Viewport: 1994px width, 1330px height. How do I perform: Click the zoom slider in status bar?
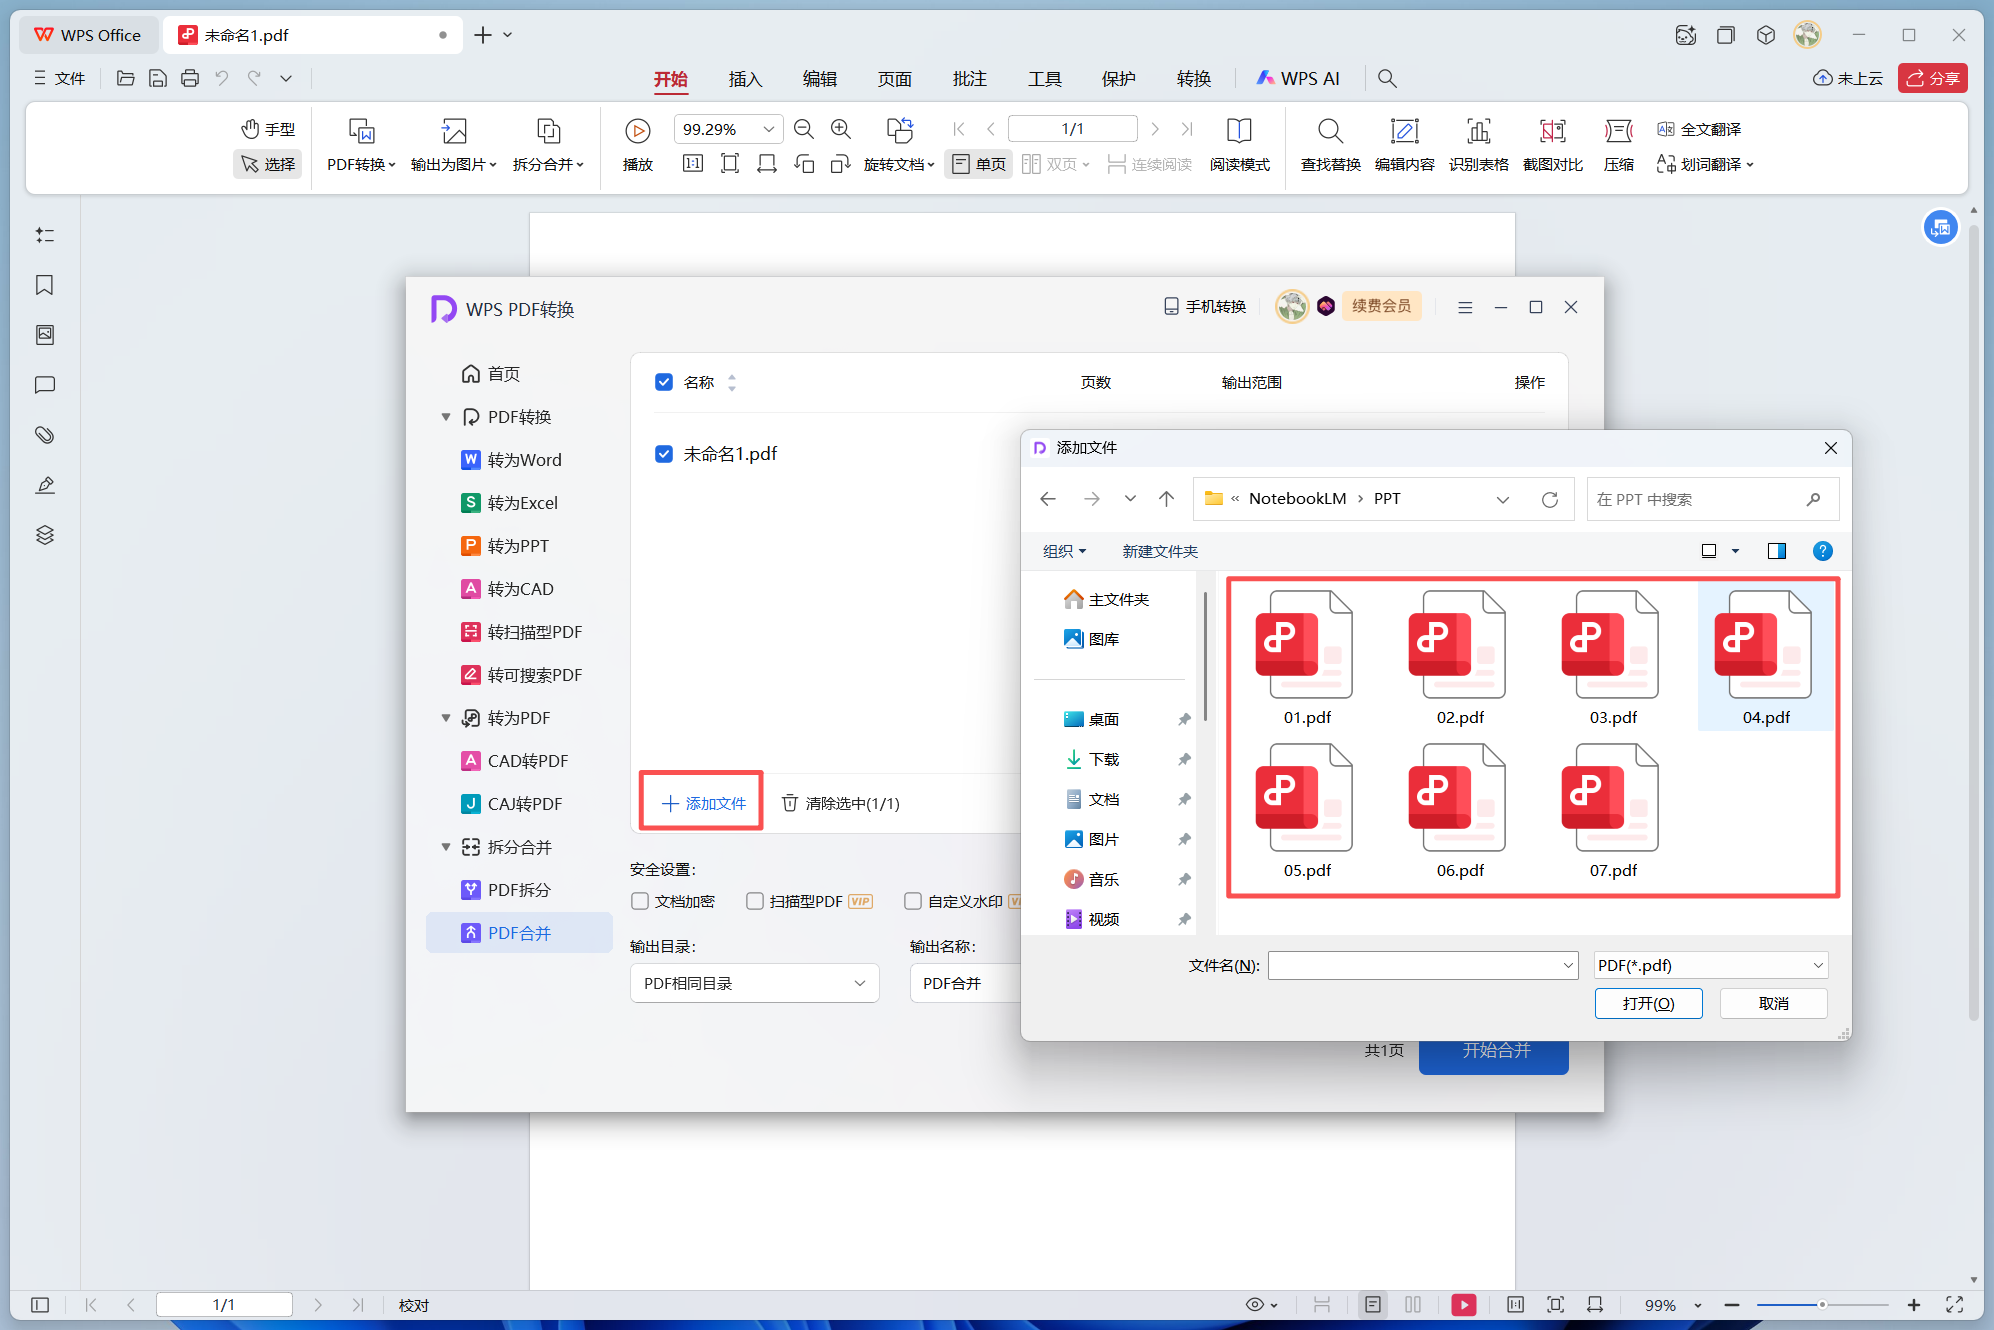(x=1821, y=1305)
